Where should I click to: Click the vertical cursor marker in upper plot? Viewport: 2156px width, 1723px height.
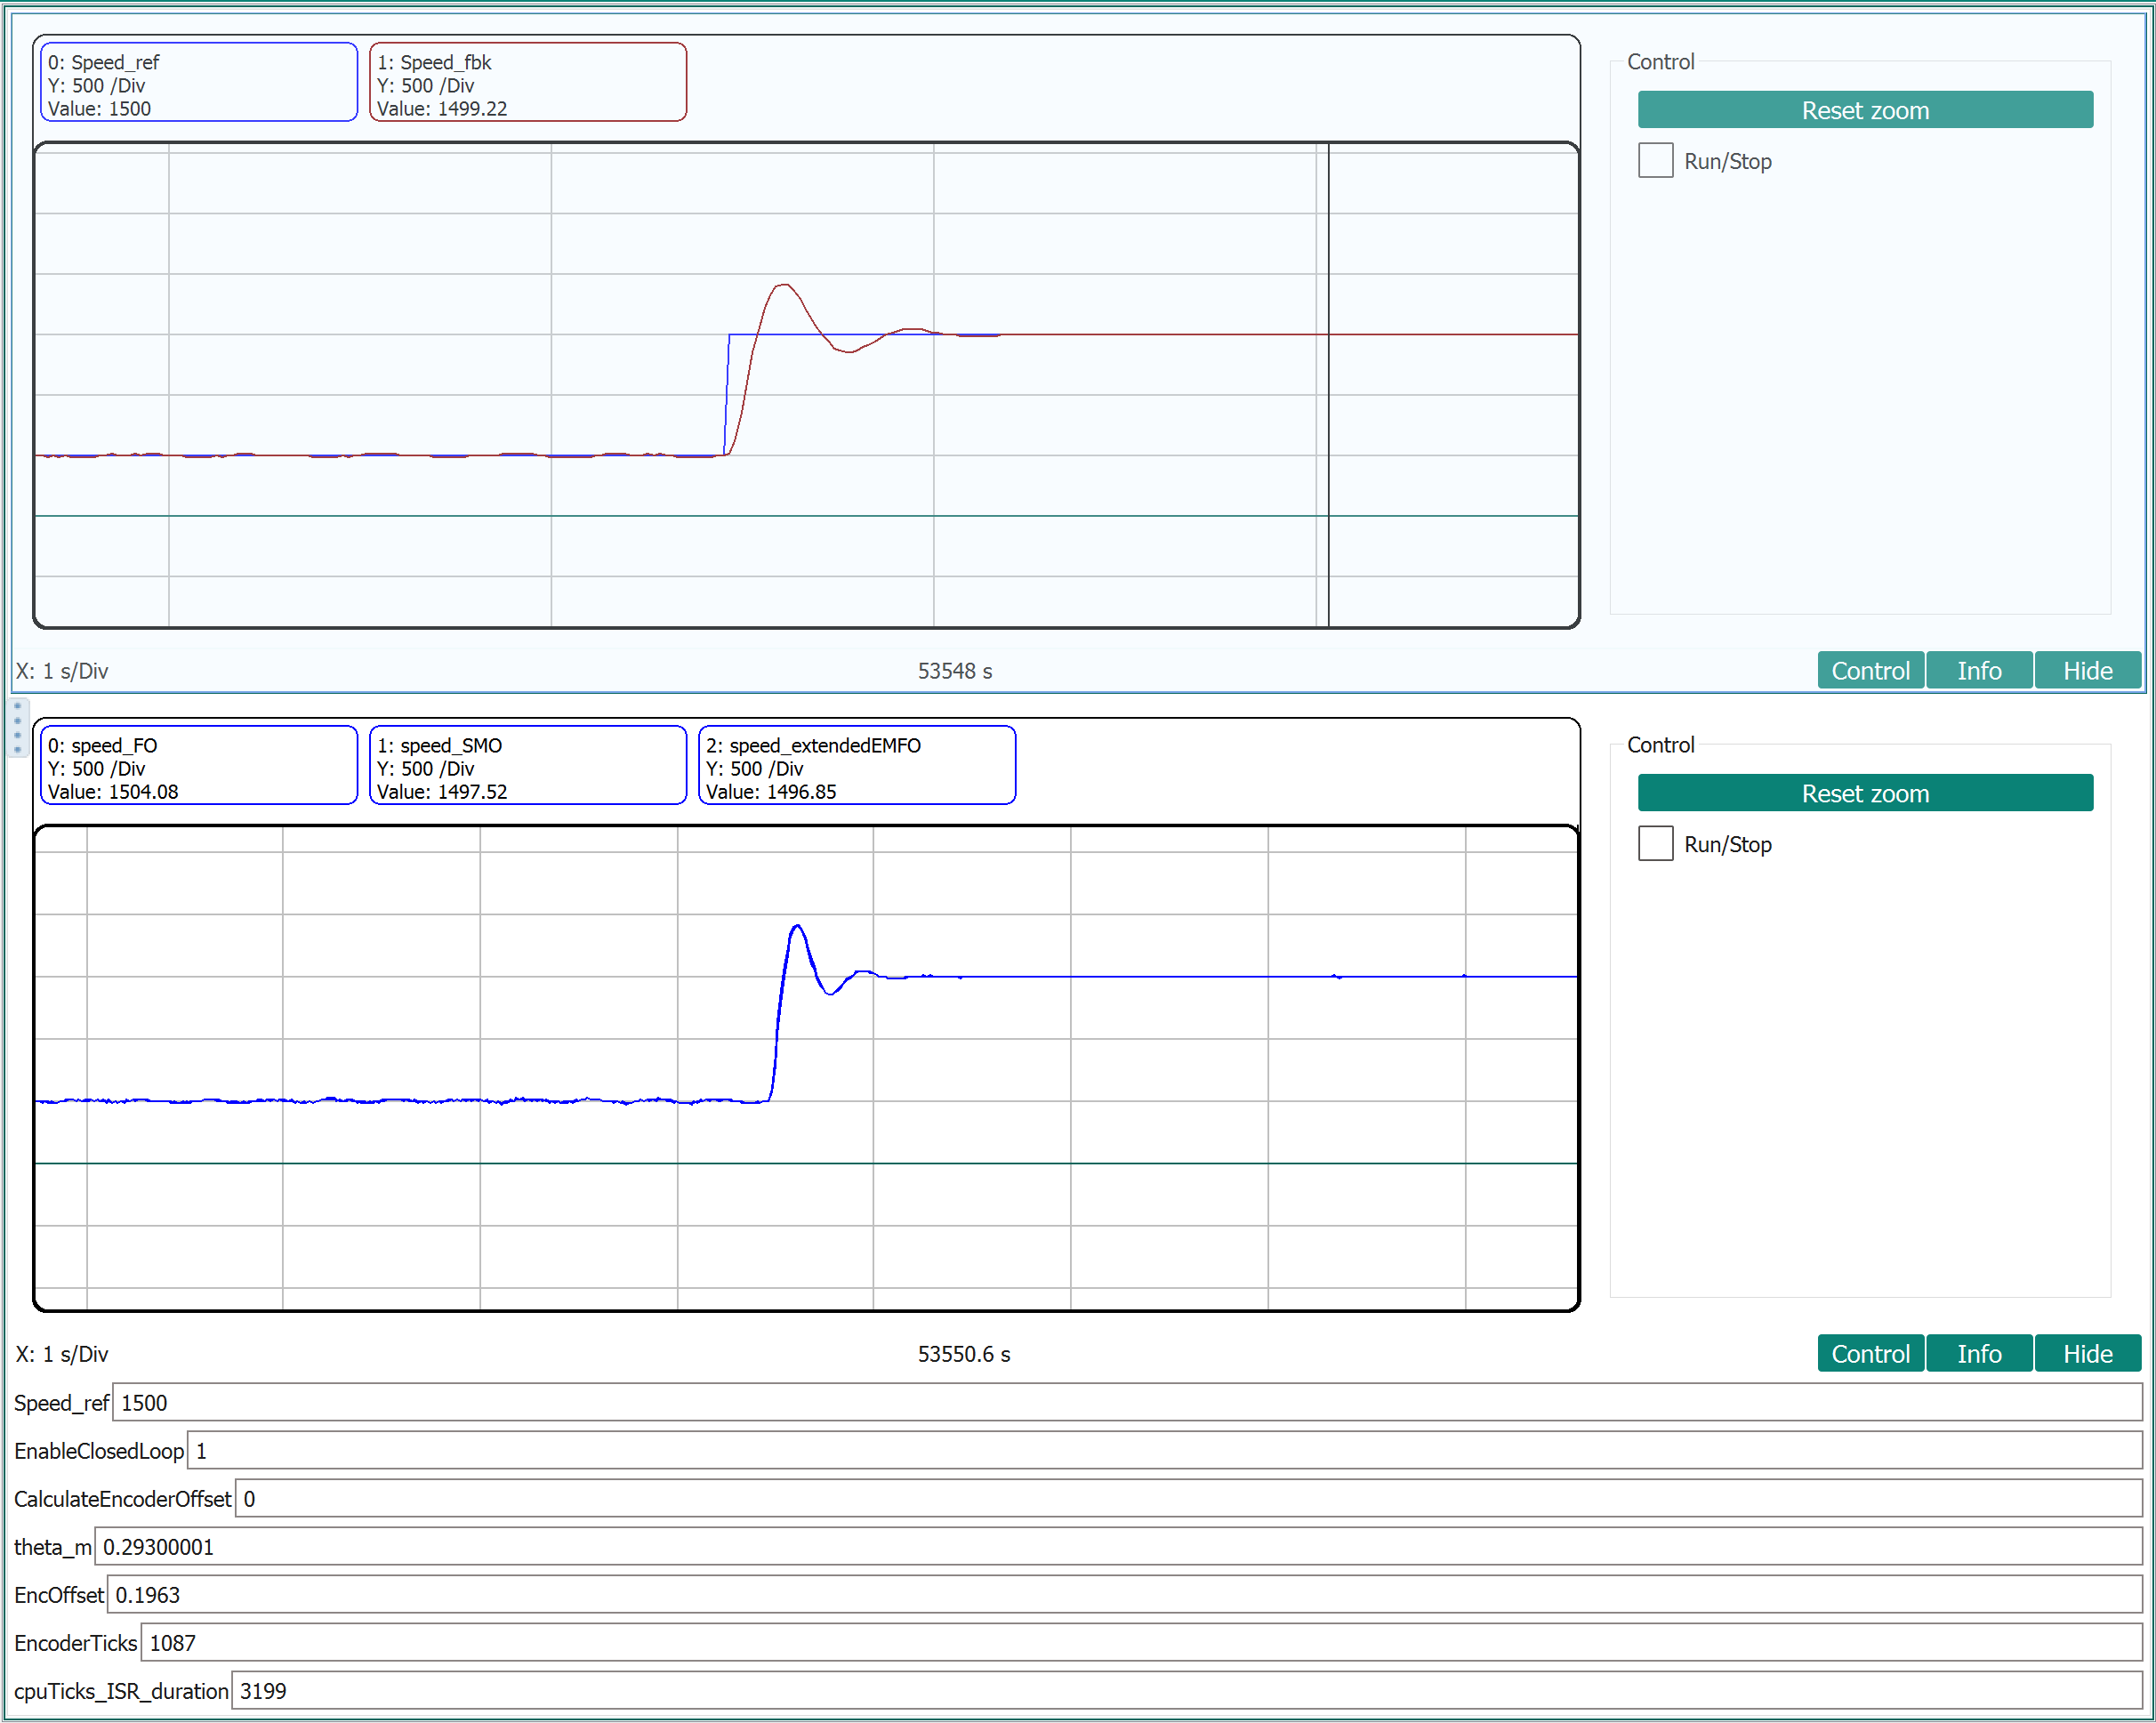tap(1328, 420)
